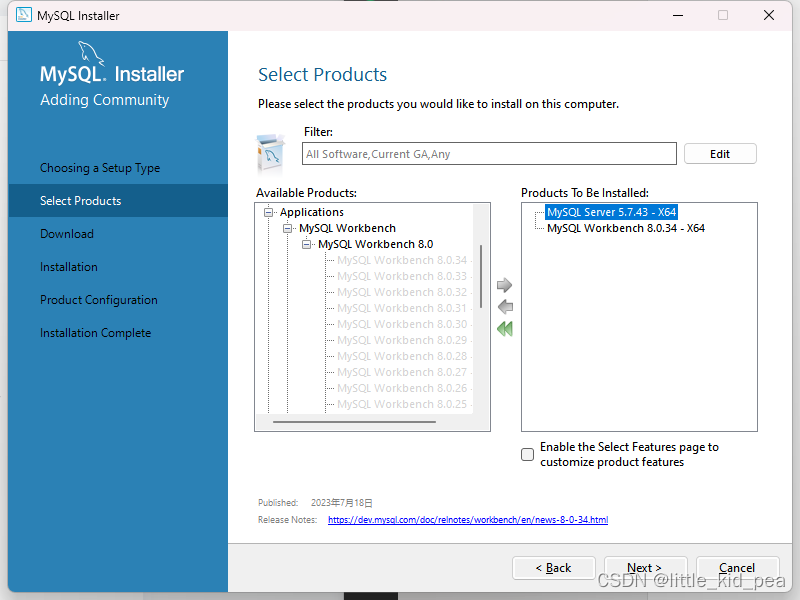
Task: Select the MySQL Workbench parent tree item
Action: pyautogui.click(x=347, y=229)
